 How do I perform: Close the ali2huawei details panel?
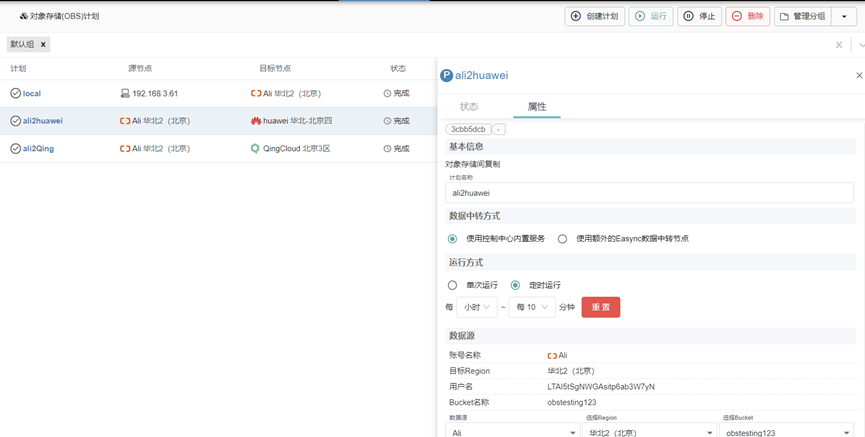point(858,75)
